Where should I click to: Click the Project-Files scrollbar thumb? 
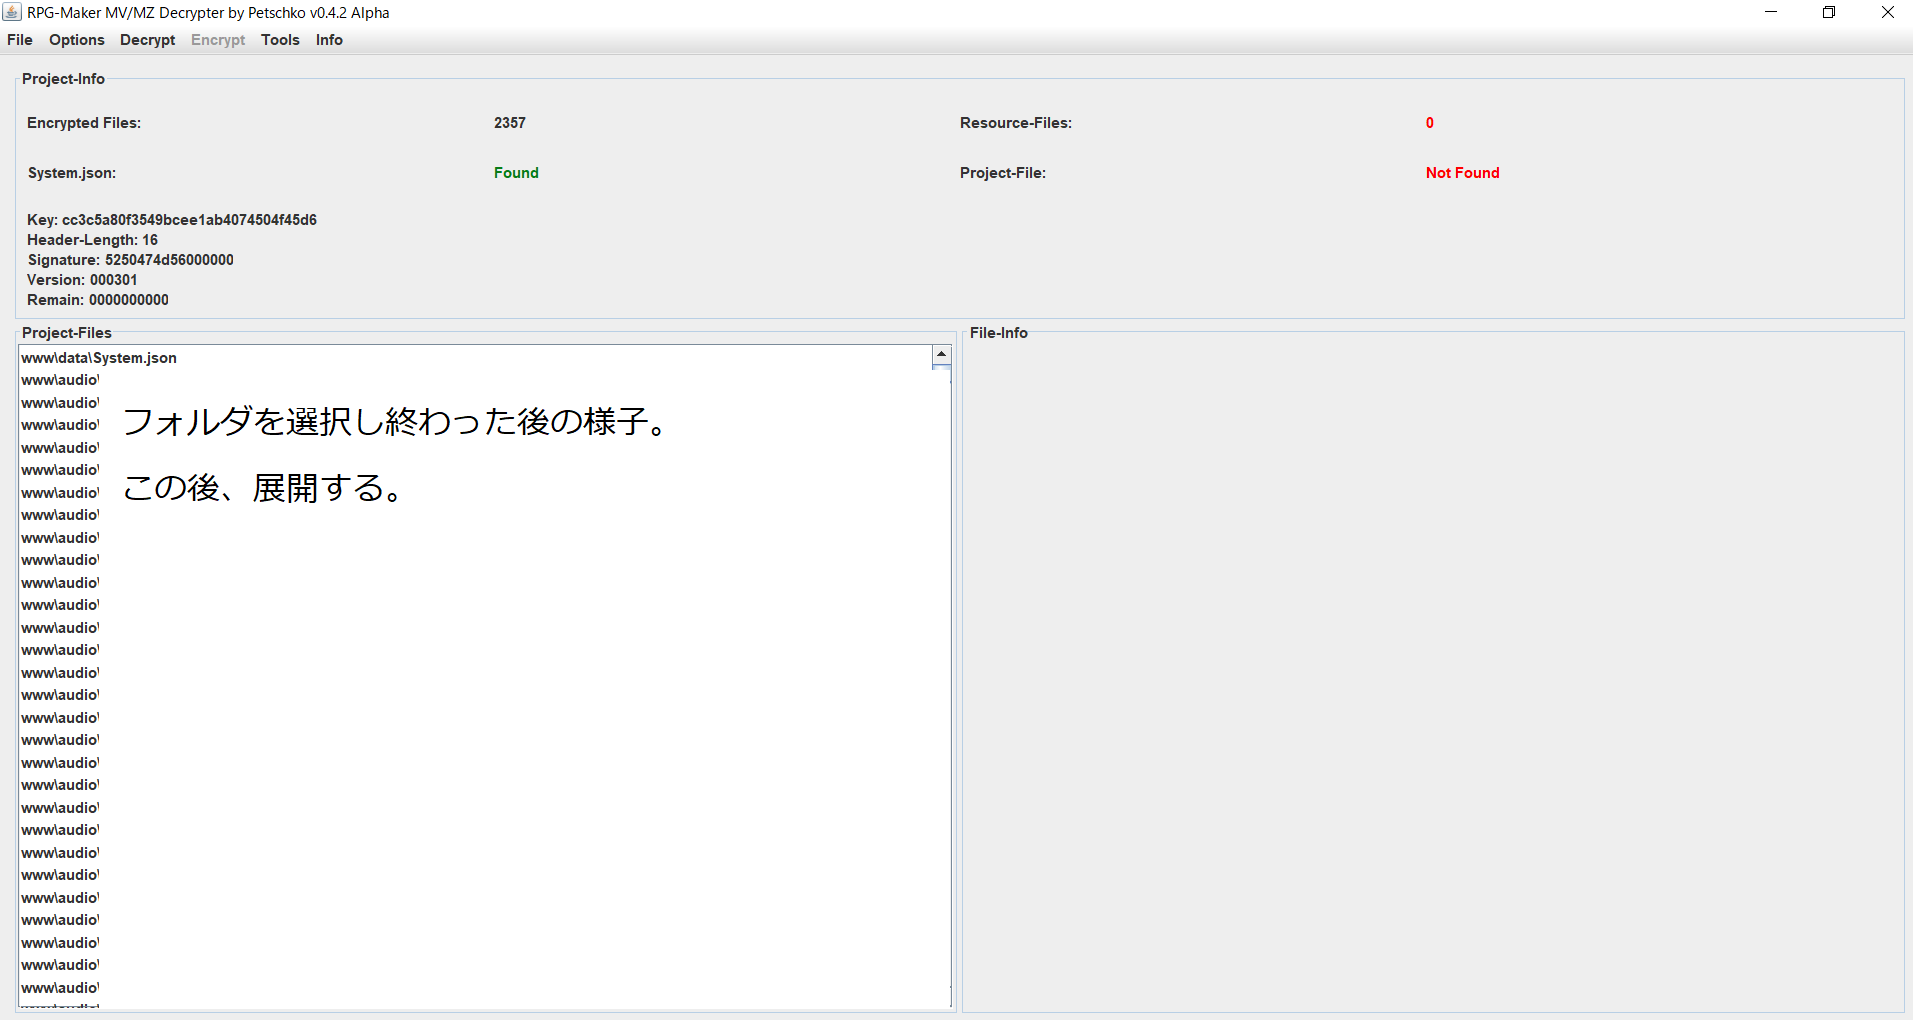coord(941,368)
